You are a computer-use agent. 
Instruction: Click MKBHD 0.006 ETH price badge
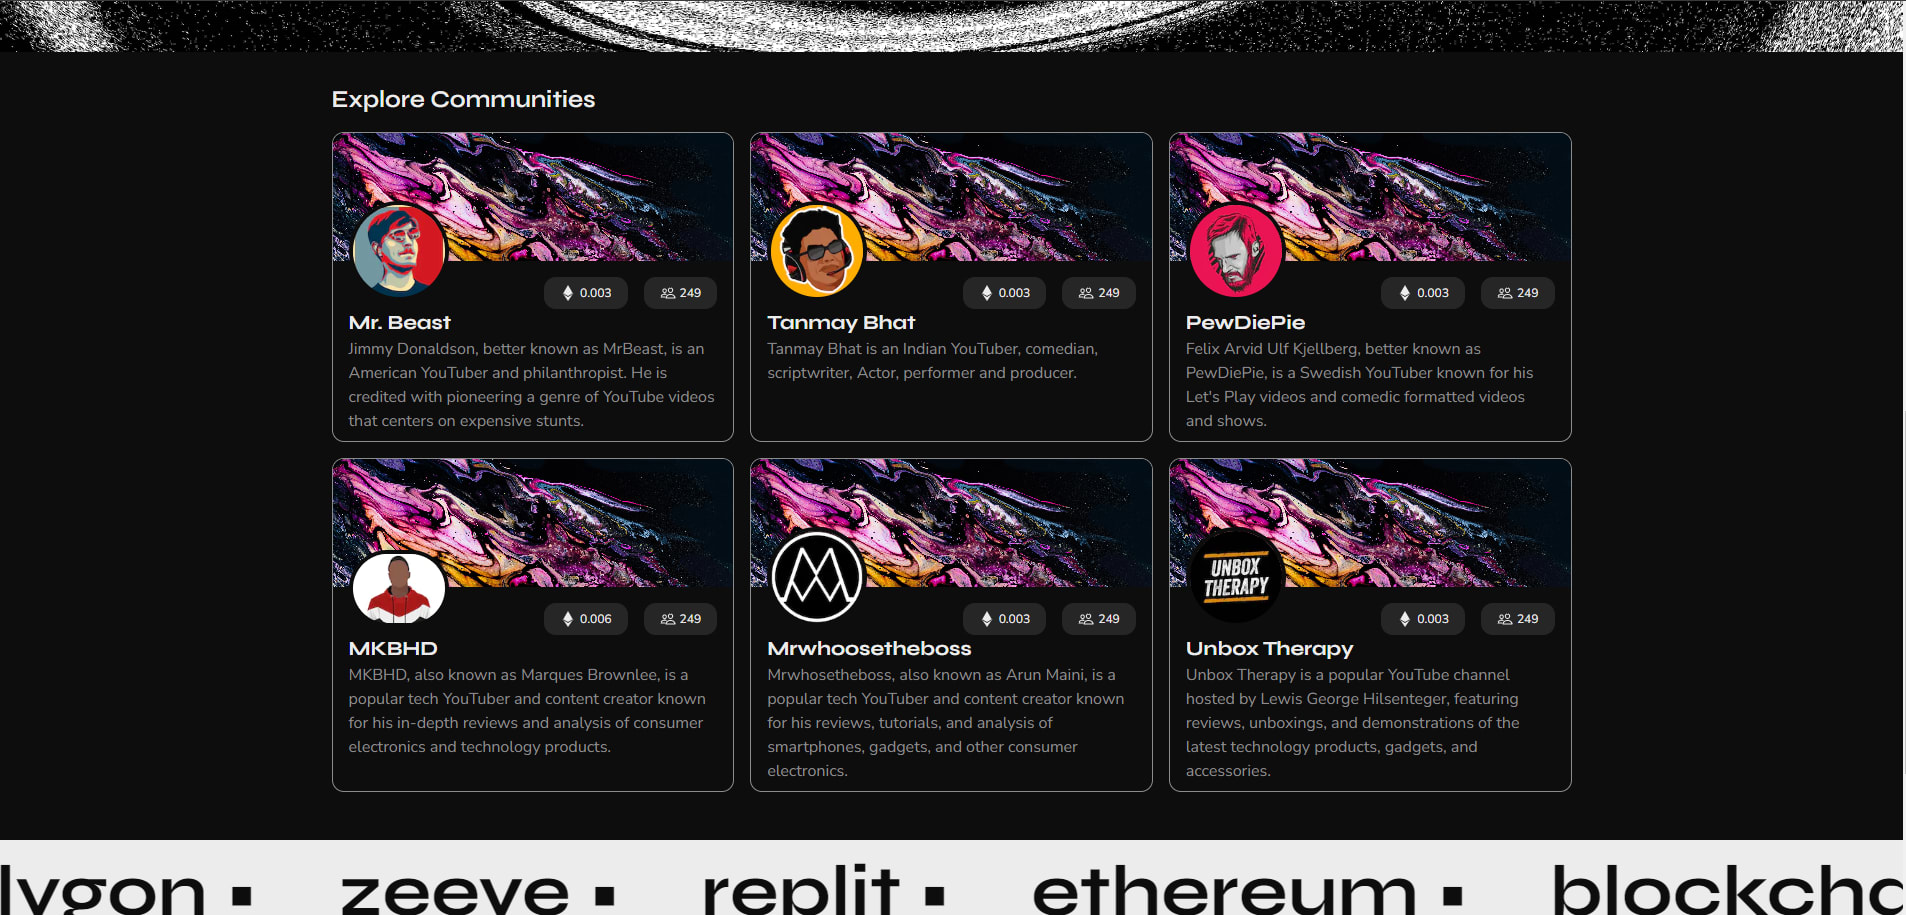[586, 619]
